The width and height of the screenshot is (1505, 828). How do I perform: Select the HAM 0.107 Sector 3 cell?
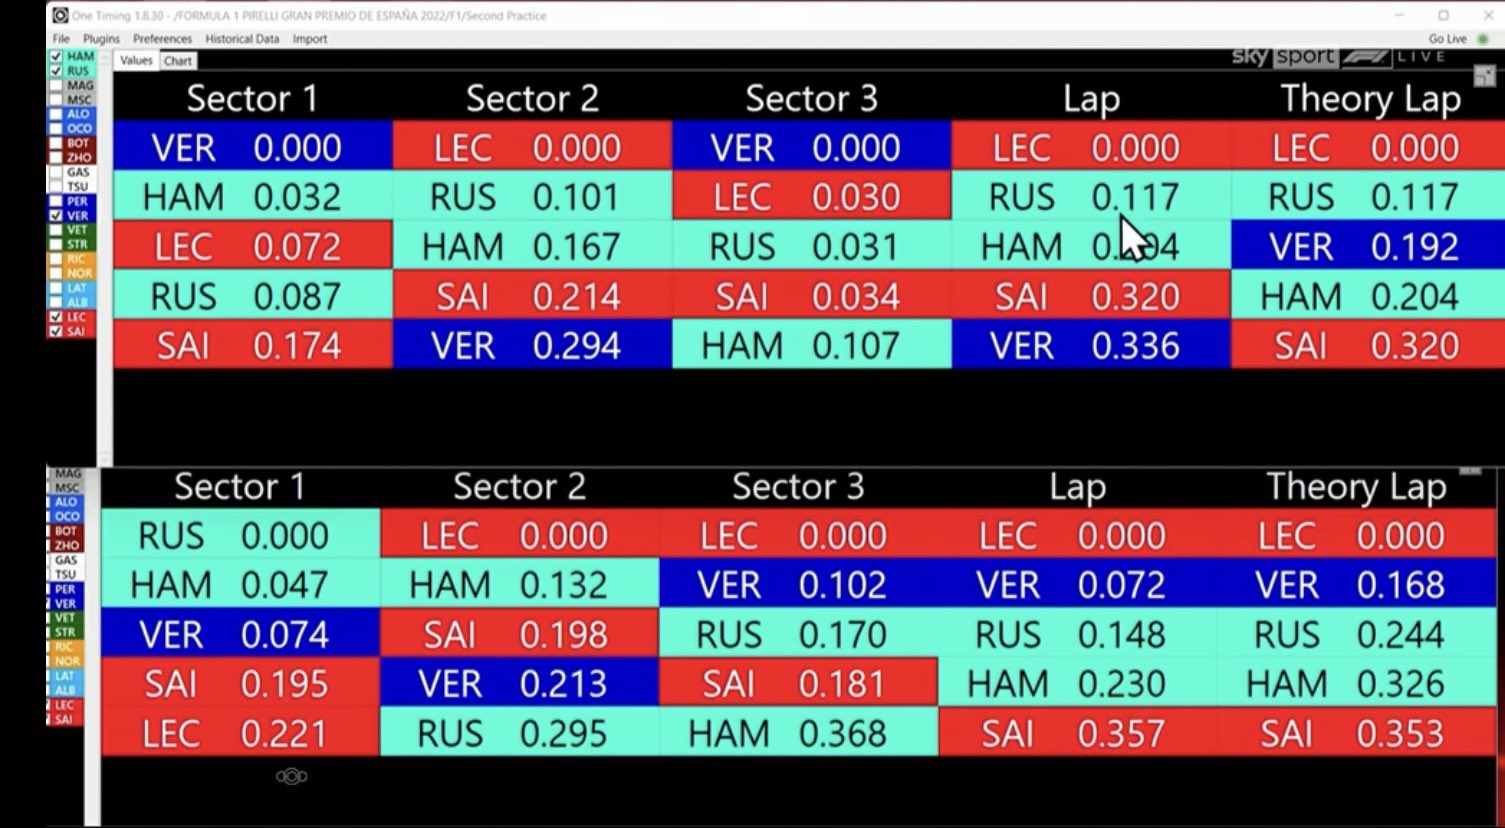coord(812,346)
